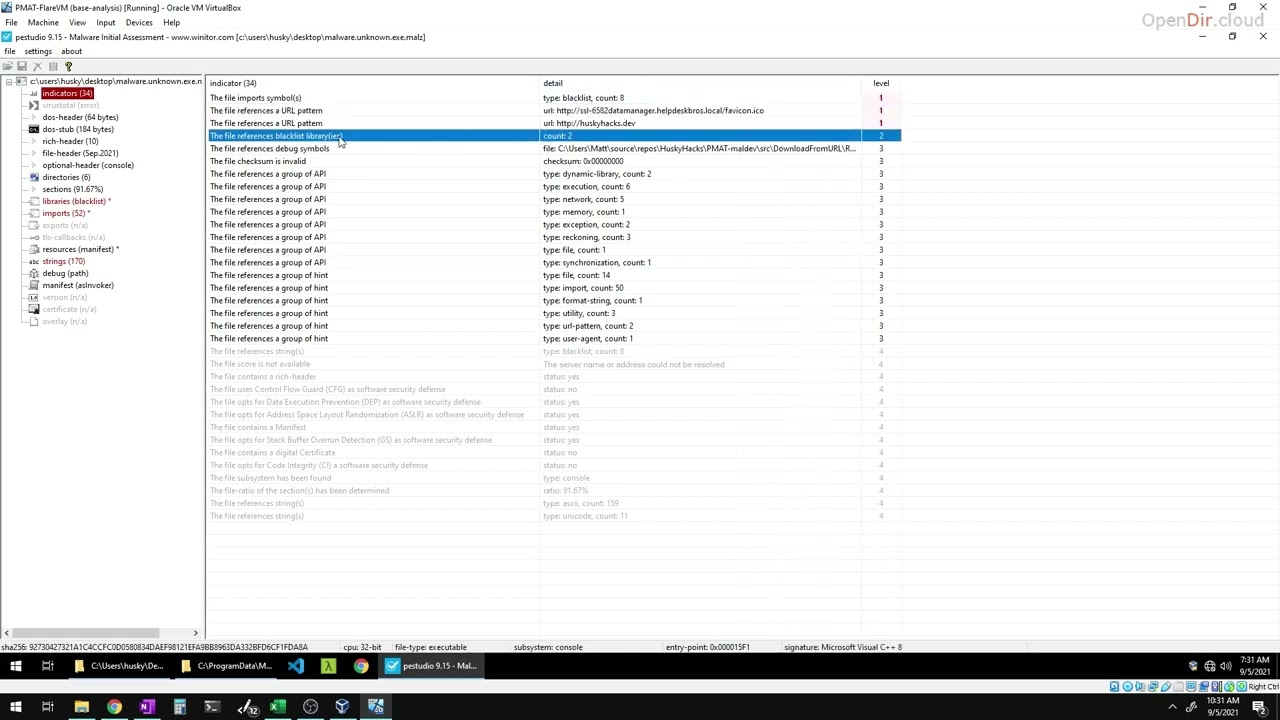Click the help question mark toolbar icon
This screenshot has height=720, width=1280.
point(68,66)
